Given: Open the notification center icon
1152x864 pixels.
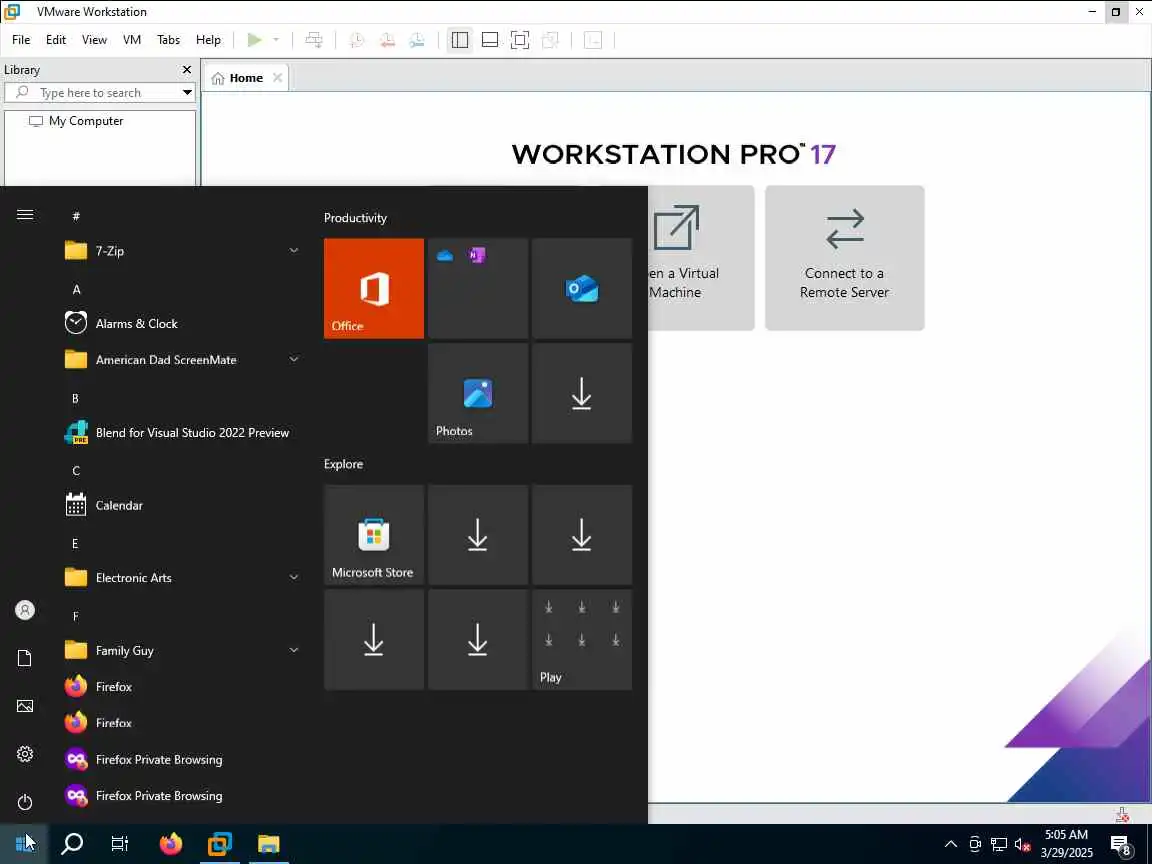Looking at the screenshot, I should tap(1121, 845).
